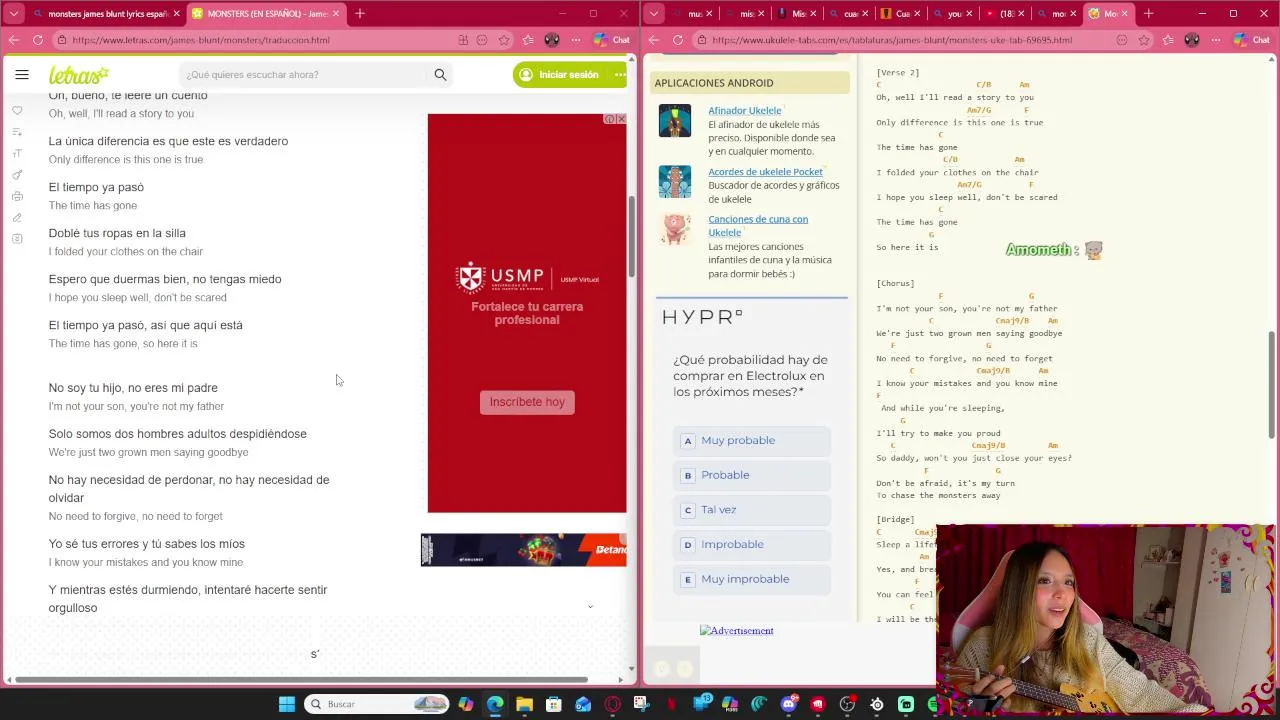The width and height of the screenshot is (1280, 720).
Task: Click the add-to-playlist icon in the letras sidebar
Action: [17, 132]
